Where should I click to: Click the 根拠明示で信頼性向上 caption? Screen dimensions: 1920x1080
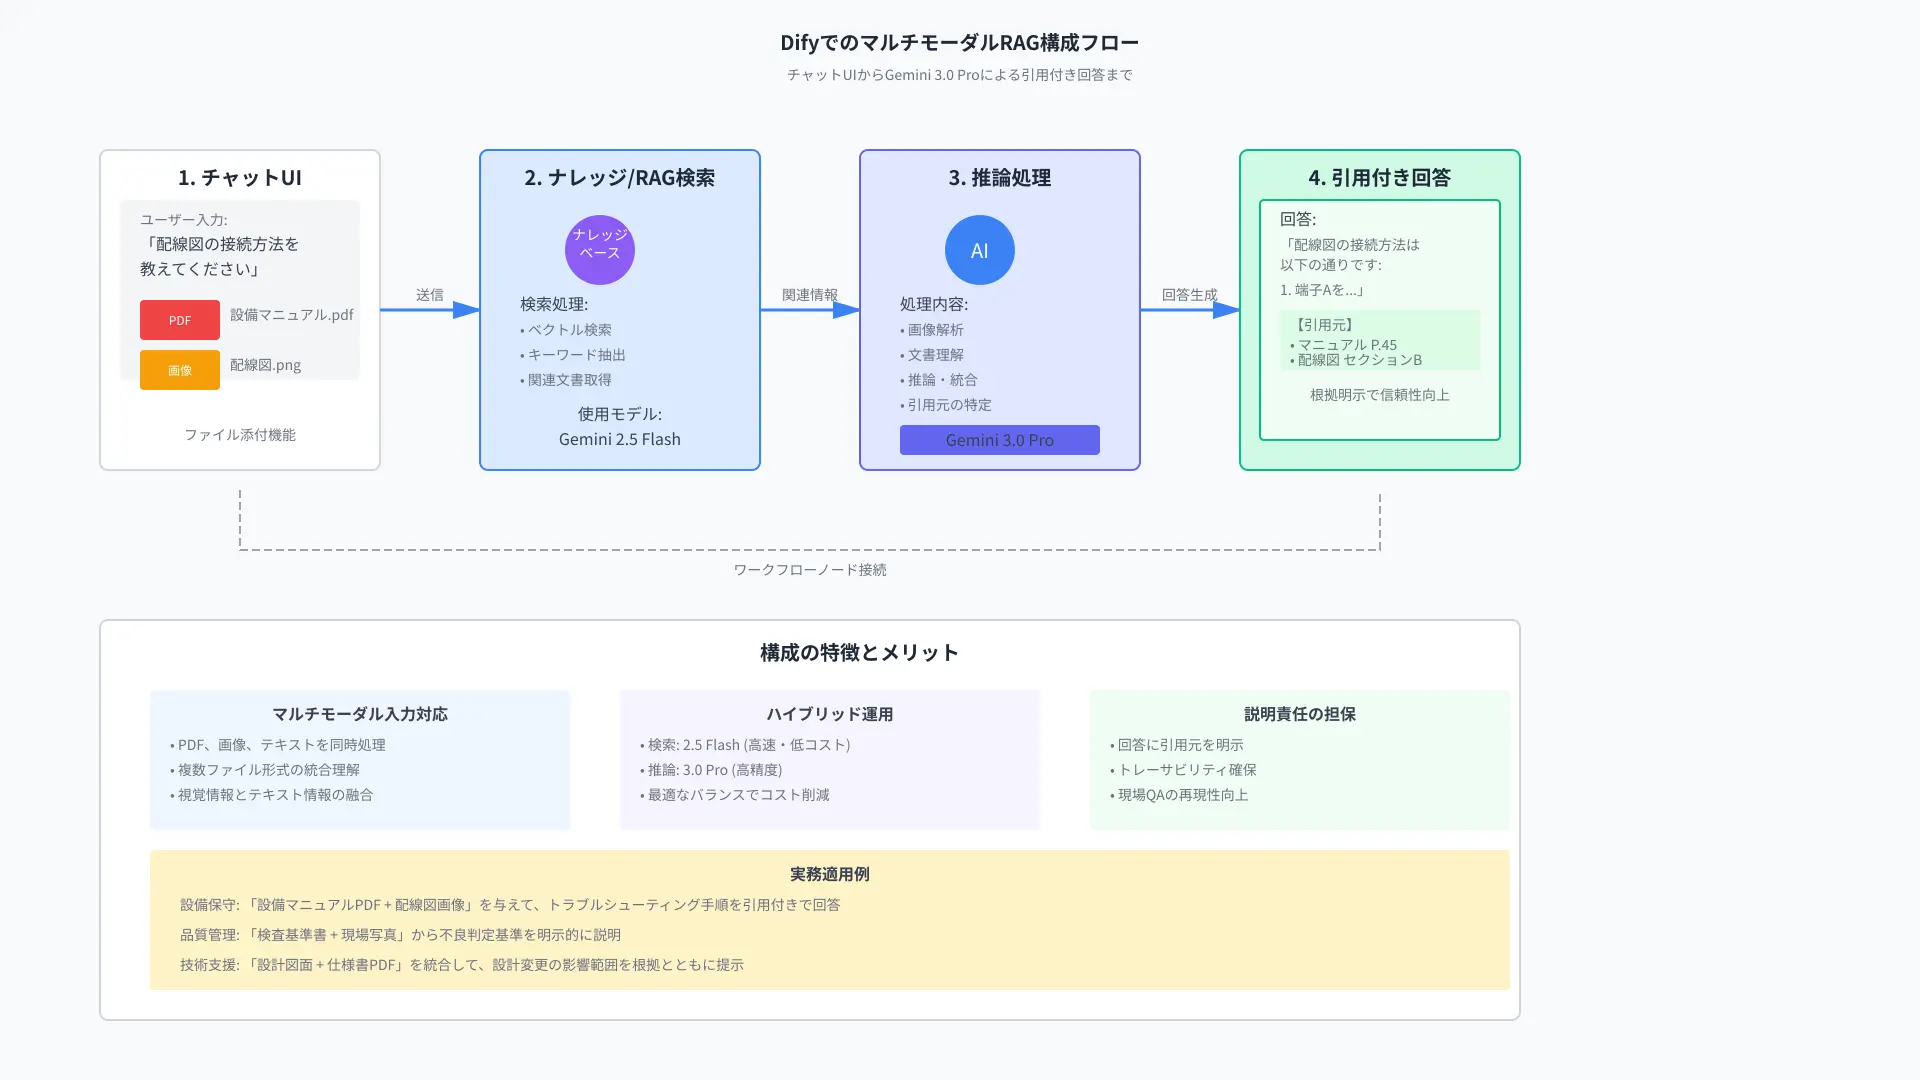click(1380, 395)
